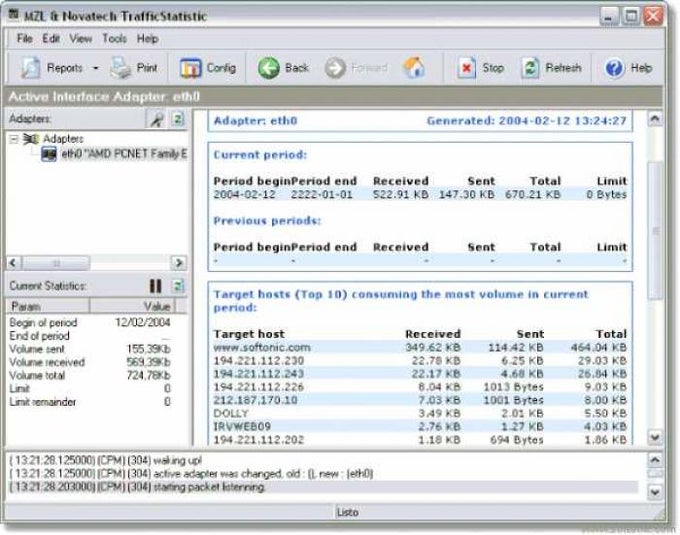
Task: Click the Adapters horizontal scrollbar thumb
Action: pyautogui.click(x=56, y=263)
